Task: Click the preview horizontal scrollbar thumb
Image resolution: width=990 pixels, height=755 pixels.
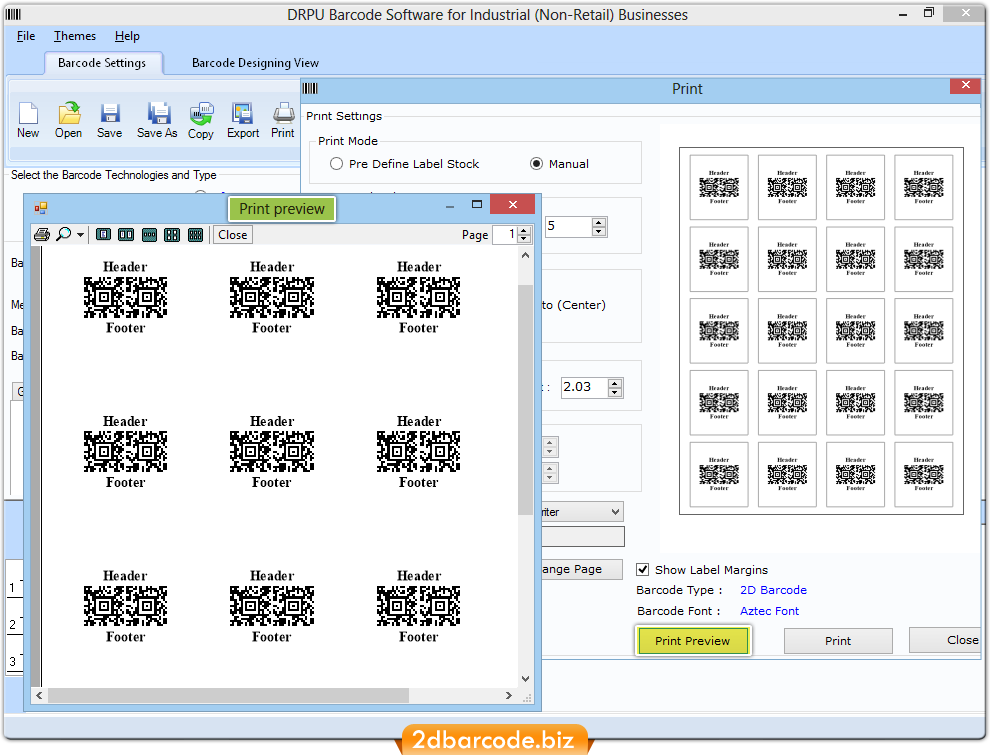Action: [229, 696]
